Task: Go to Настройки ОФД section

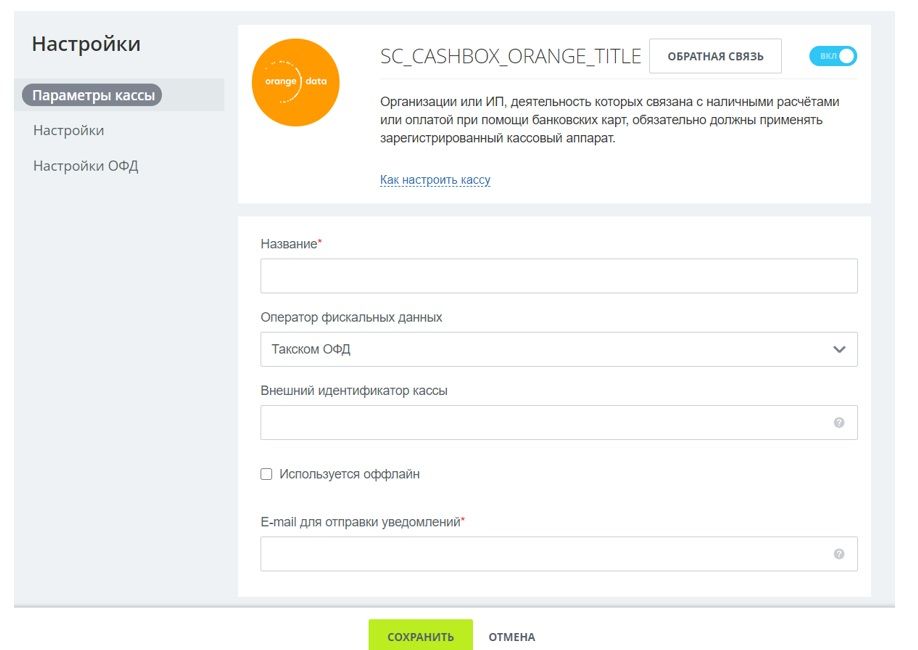Action: click(85, 166)
